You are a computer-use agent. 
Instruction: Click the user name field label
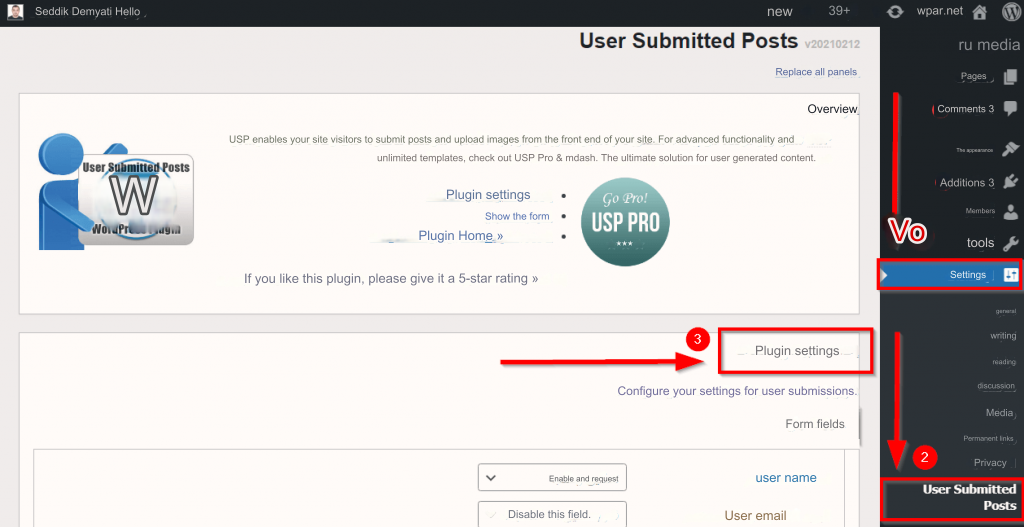point(786,478)
